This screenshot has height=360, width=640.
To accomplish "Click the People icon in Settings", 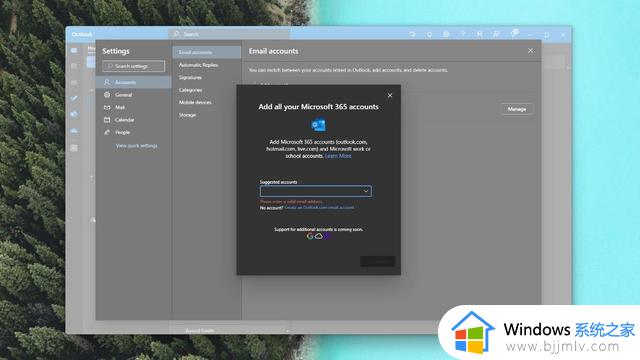I will pos(107,132).
